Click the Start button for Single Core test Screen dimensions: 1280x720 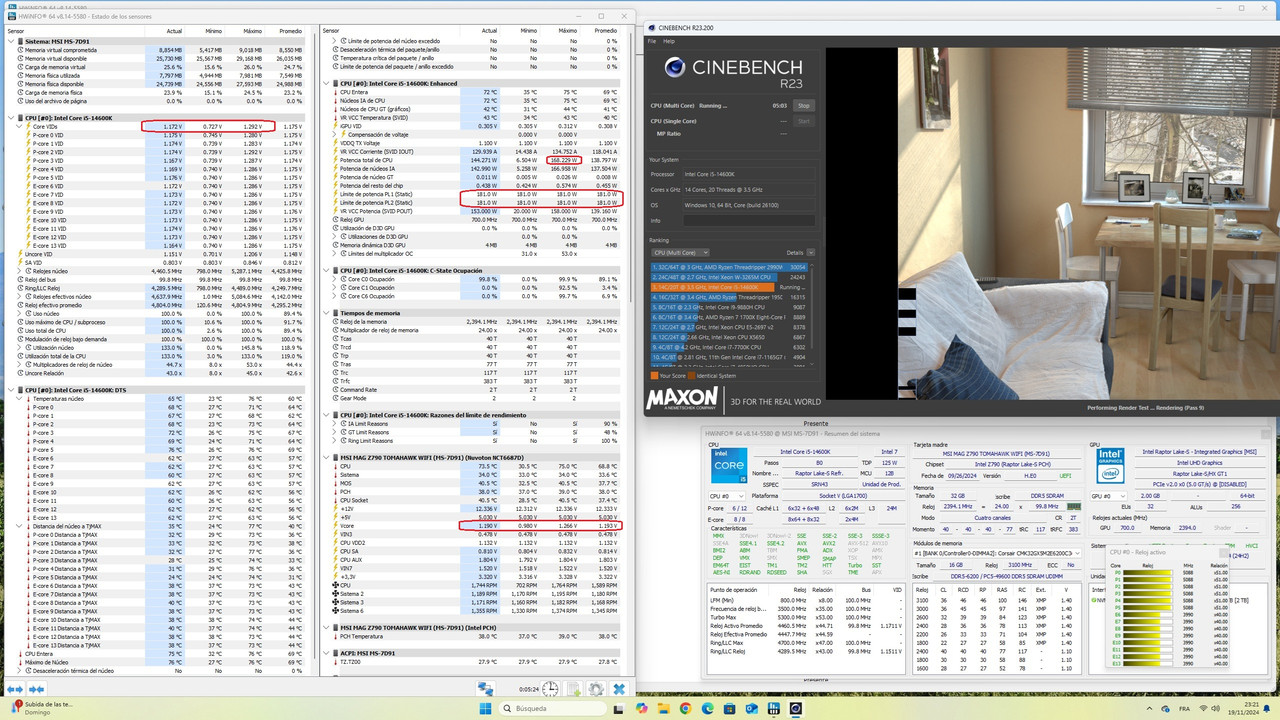coord(803,121)
